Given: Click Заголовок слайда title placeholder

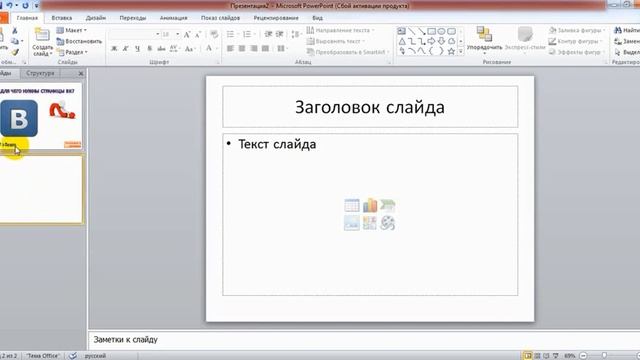Looking at the screenshot, I should (x=370, y=107).
